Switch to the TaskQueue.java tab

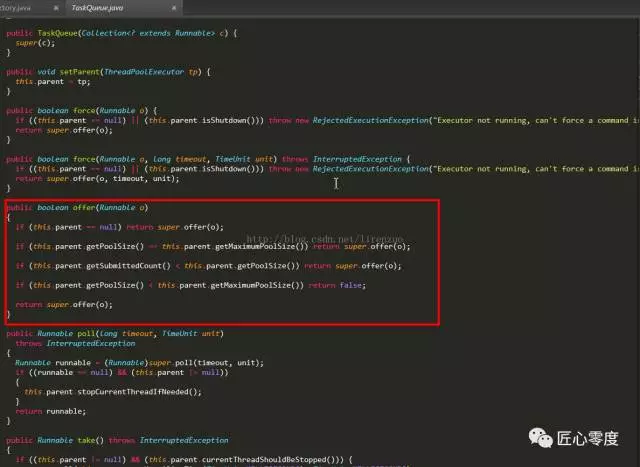coord(98,8)
